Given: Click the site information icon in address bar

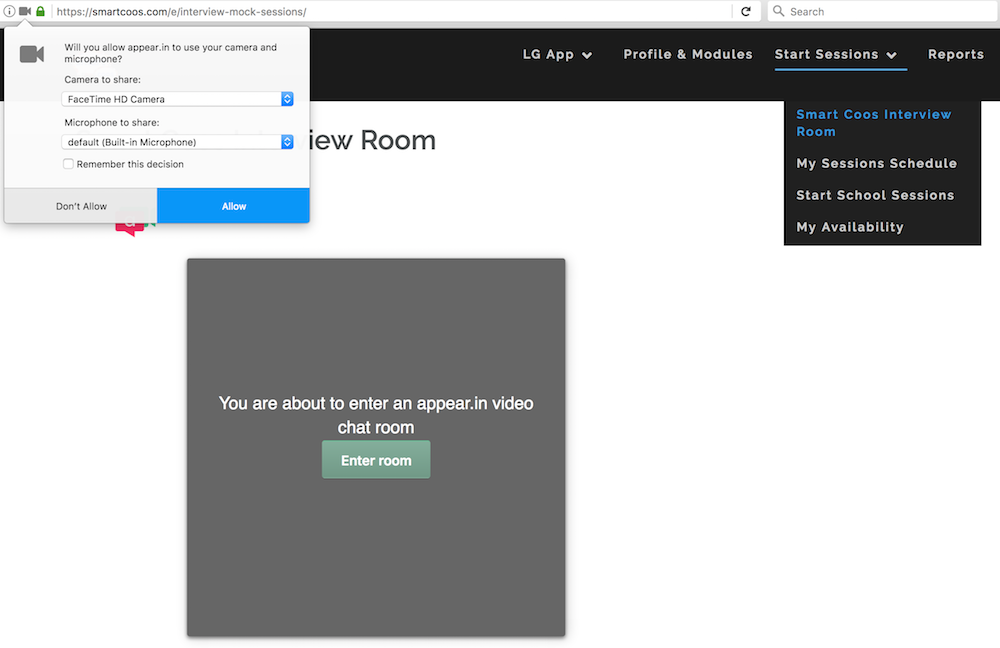Looking at the screenshot, I should (x=9, y=11).
